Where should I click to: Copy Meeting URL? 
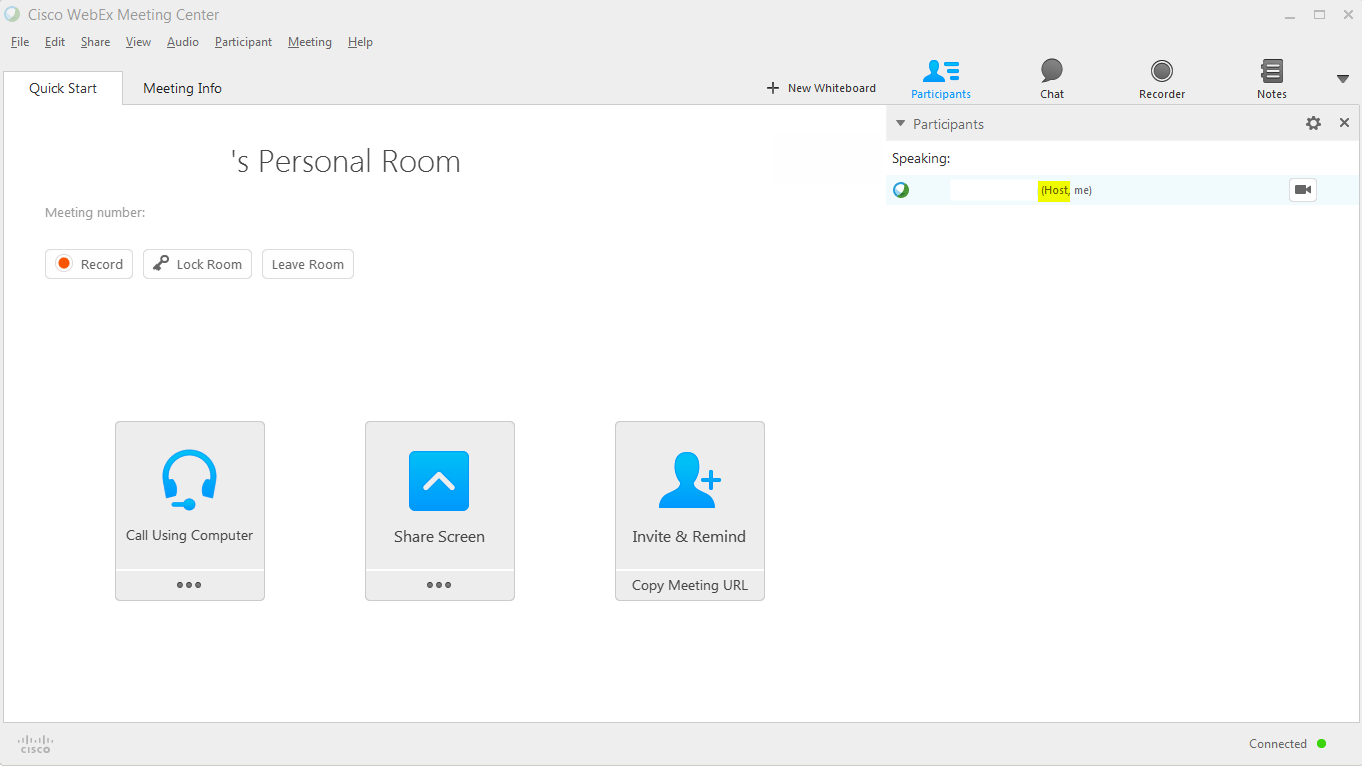coord(690,585)
